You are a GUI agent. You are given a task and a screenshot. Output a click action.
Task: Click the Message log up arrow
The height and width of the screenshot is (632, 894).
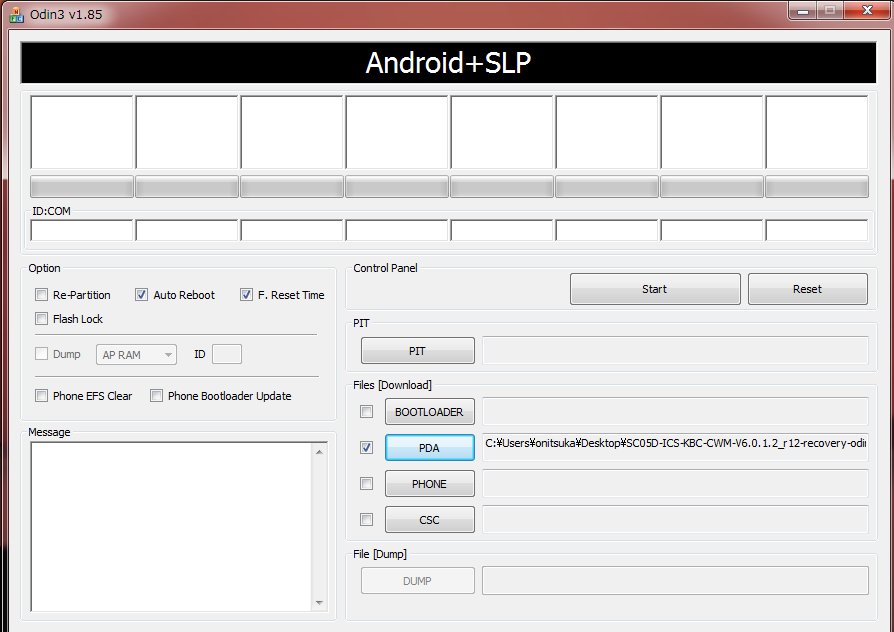click(319, 452)
